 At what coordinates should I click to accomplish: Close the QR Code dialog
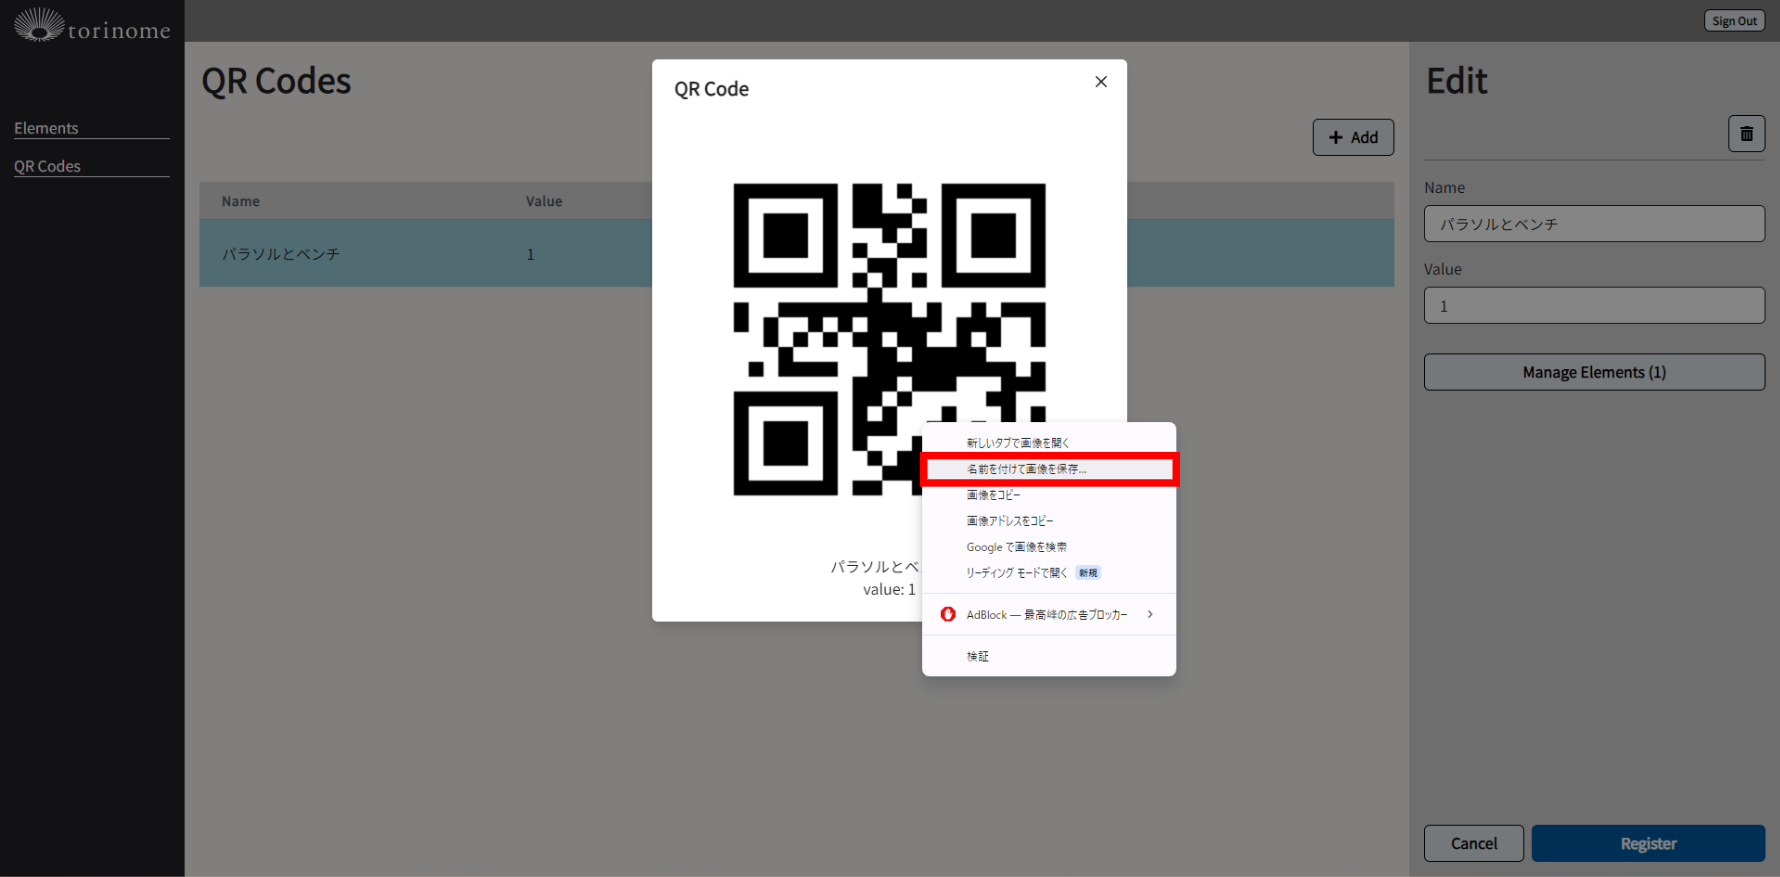(1101, 82)
